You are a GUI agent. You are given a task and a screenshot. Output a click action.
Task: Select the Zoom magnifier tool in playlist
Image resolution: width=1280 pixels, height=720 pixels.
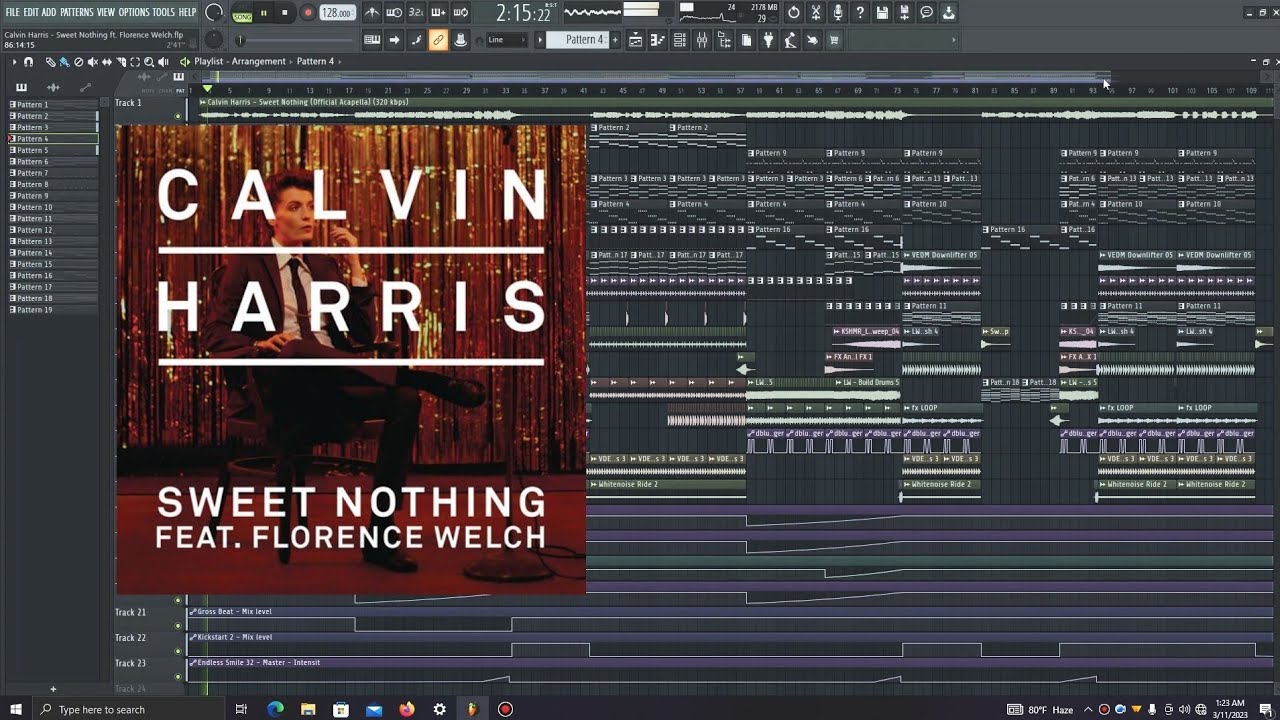(x=150, y=62)
